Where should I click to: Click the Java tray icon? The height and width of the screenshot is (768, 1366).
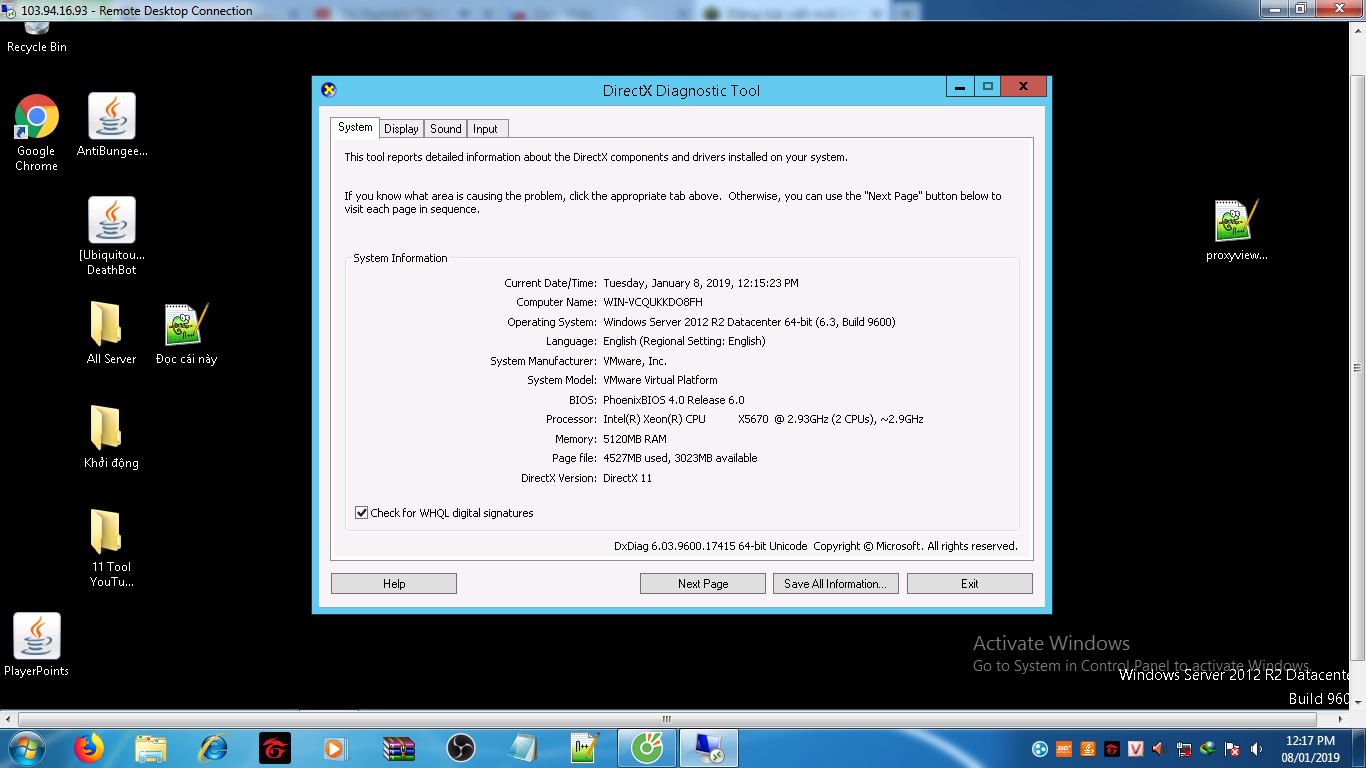click(x=1088, y=749)
